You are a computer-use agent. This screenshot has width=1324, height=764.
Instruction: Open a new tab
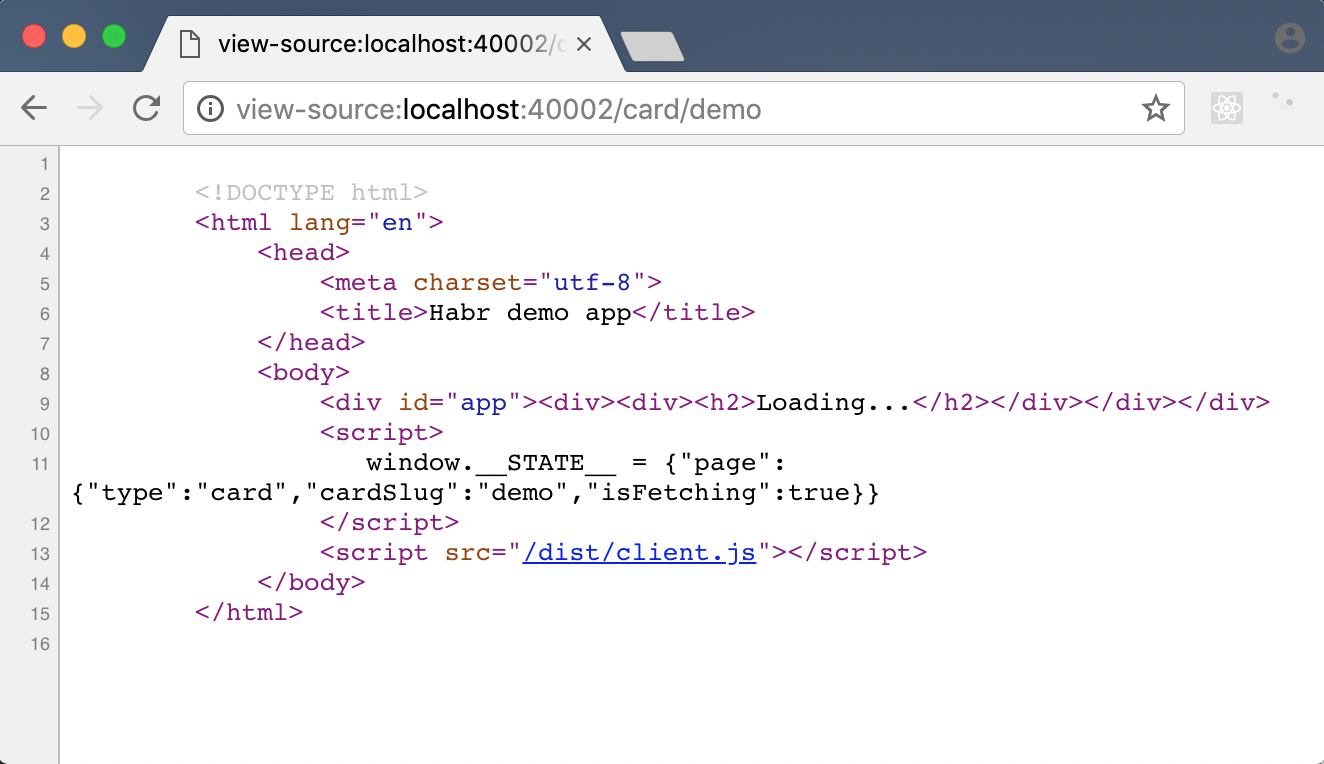tap(652, 46)
